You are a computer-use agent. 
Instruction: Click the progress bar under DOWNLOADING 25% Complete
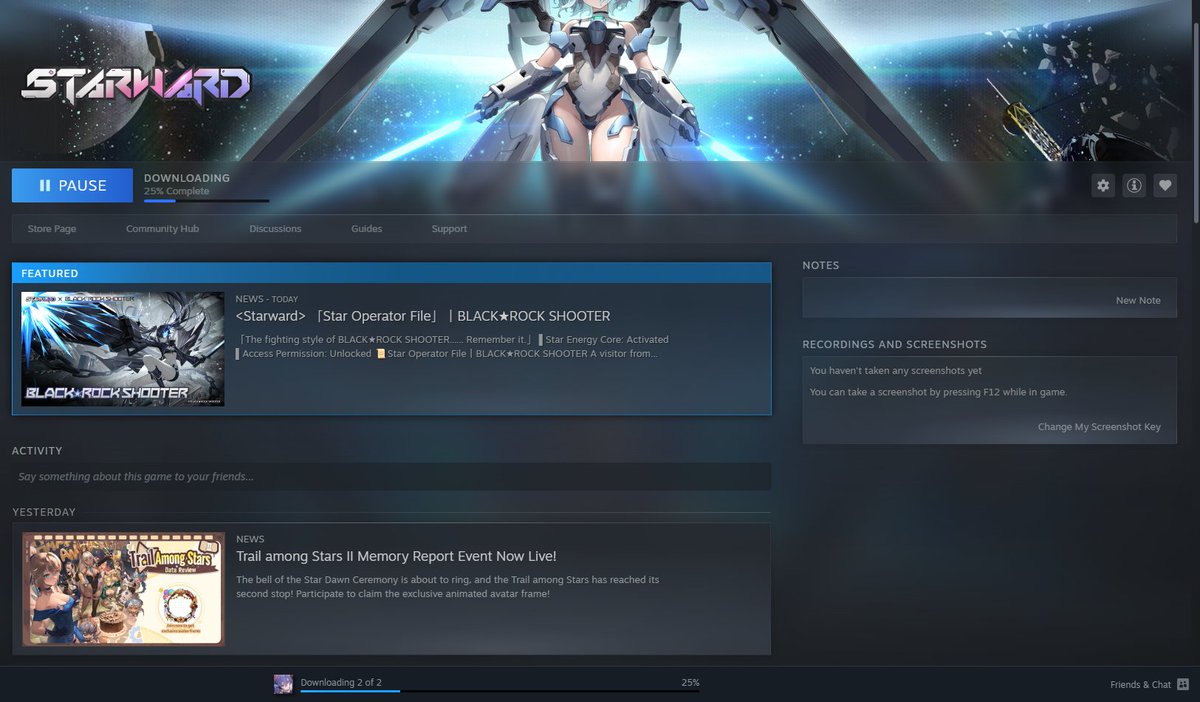click(x=206, y=200)
